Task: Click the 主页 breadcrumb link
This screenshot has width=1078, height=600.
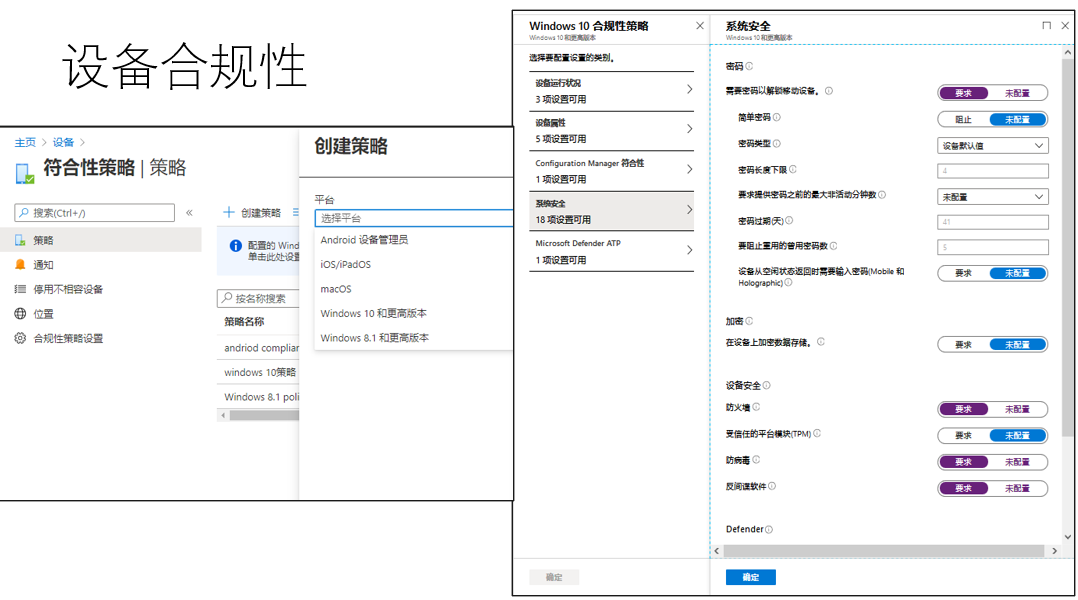Action: [x=25, y=143]
